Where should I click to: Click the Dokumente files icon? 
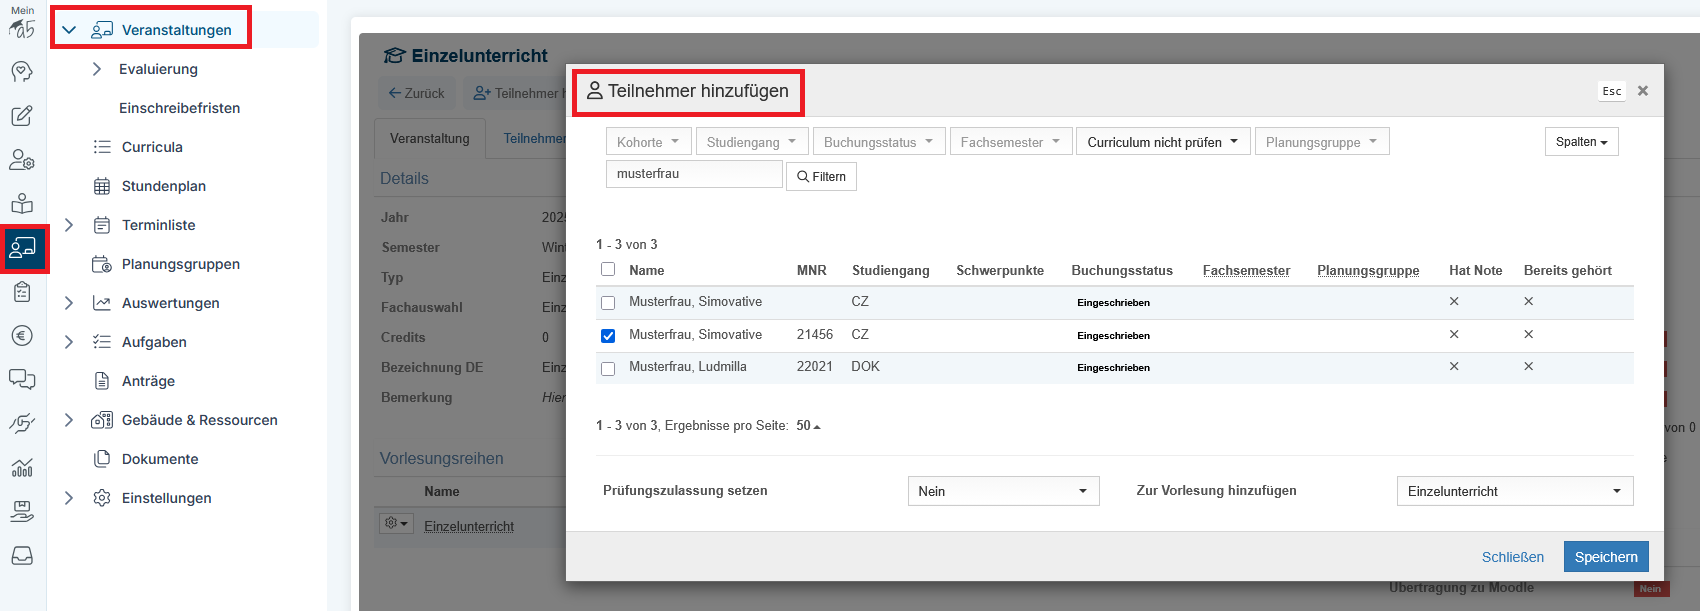point(102,459)
